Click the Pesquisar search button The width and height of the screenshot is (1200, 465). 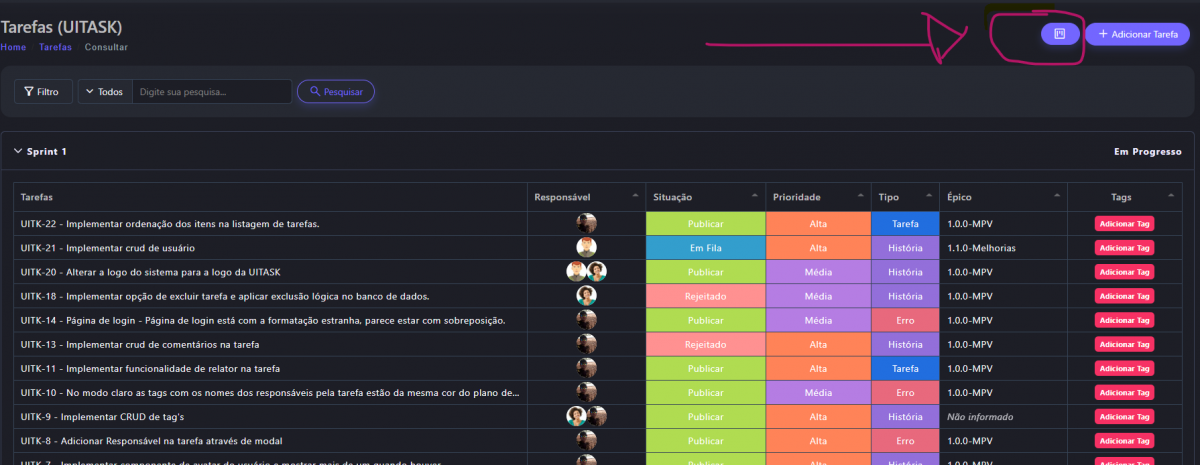pos(335,92)
